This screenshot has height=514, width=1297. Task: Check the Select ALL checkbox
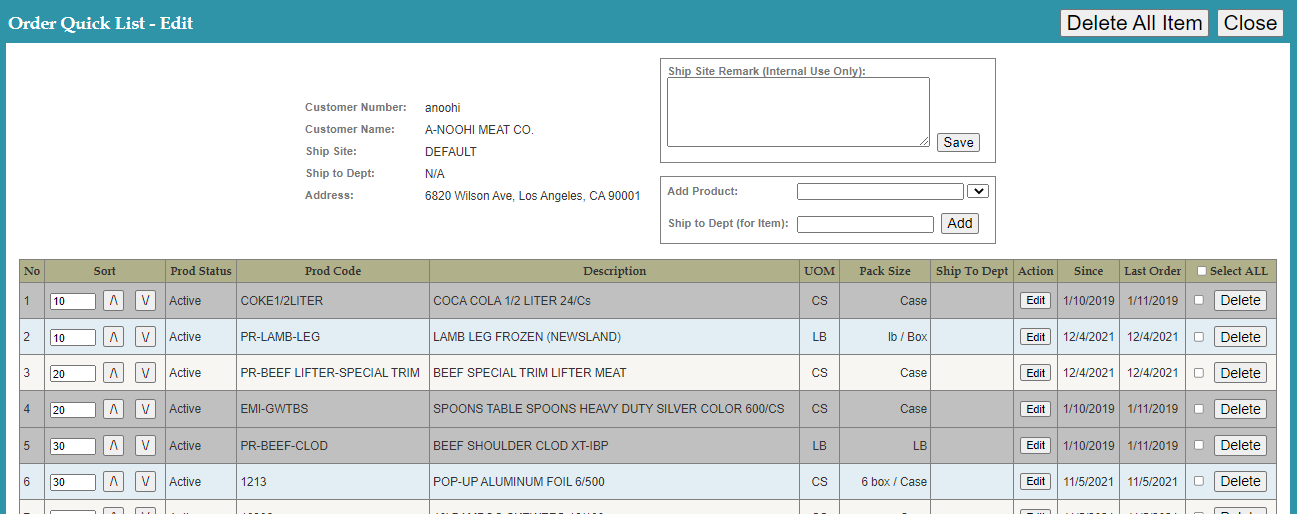[1202, 271]
